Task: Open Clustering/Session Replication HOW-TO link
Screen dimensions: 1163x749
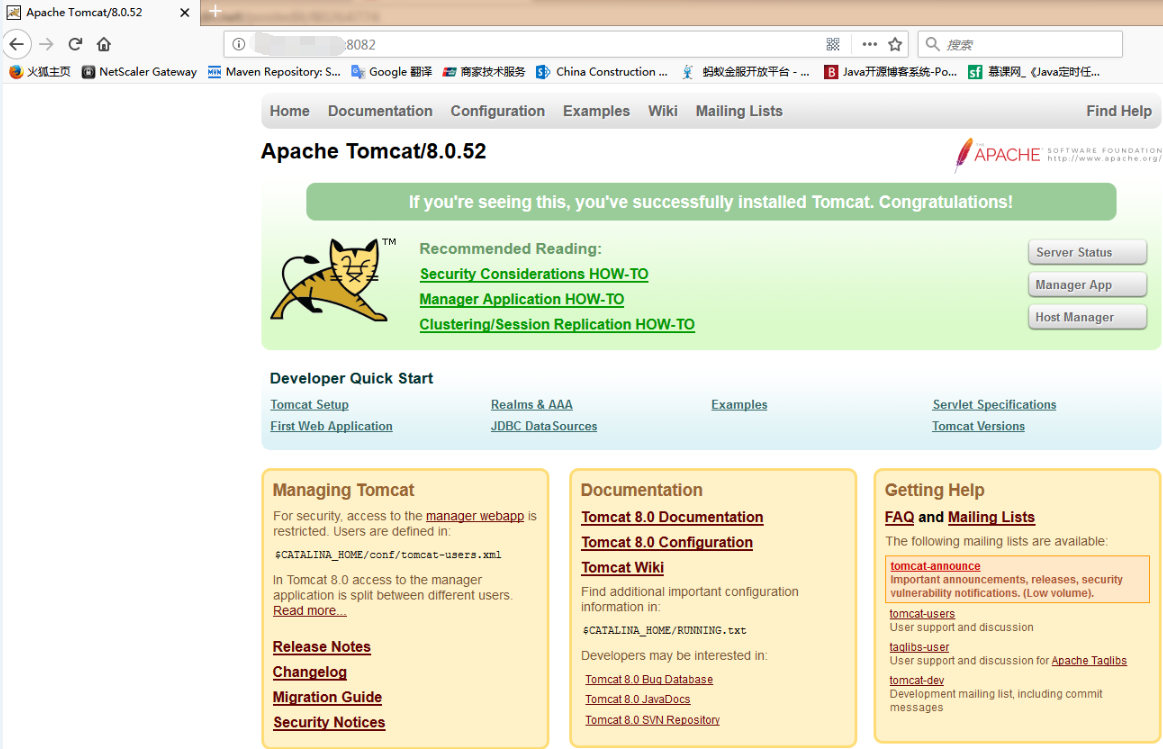Action: 557,325
